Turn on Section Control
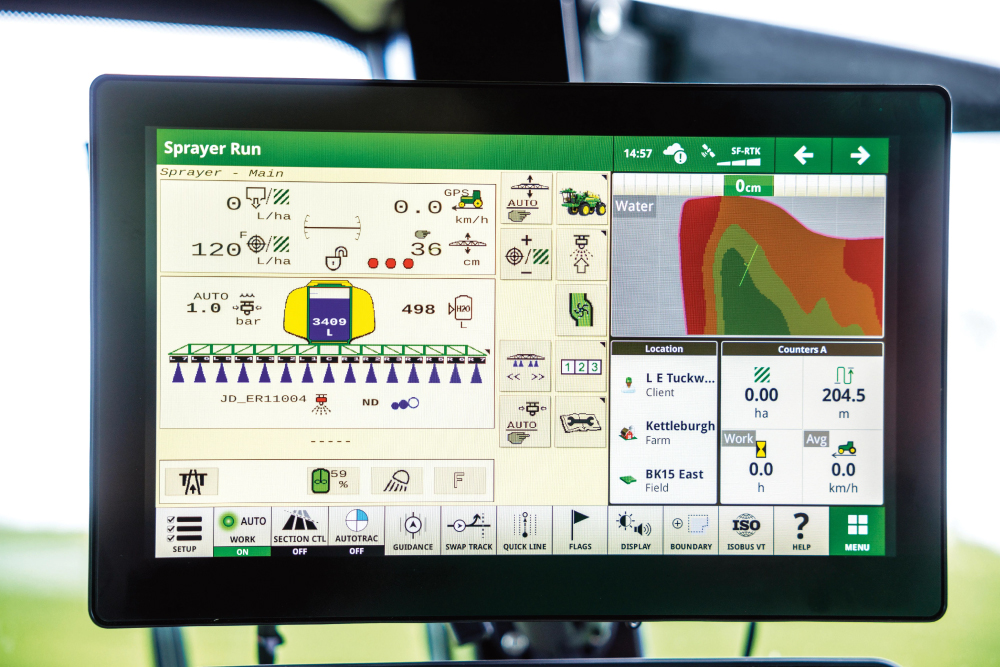This screenshot has height=667, width=1000. point(299,530)
